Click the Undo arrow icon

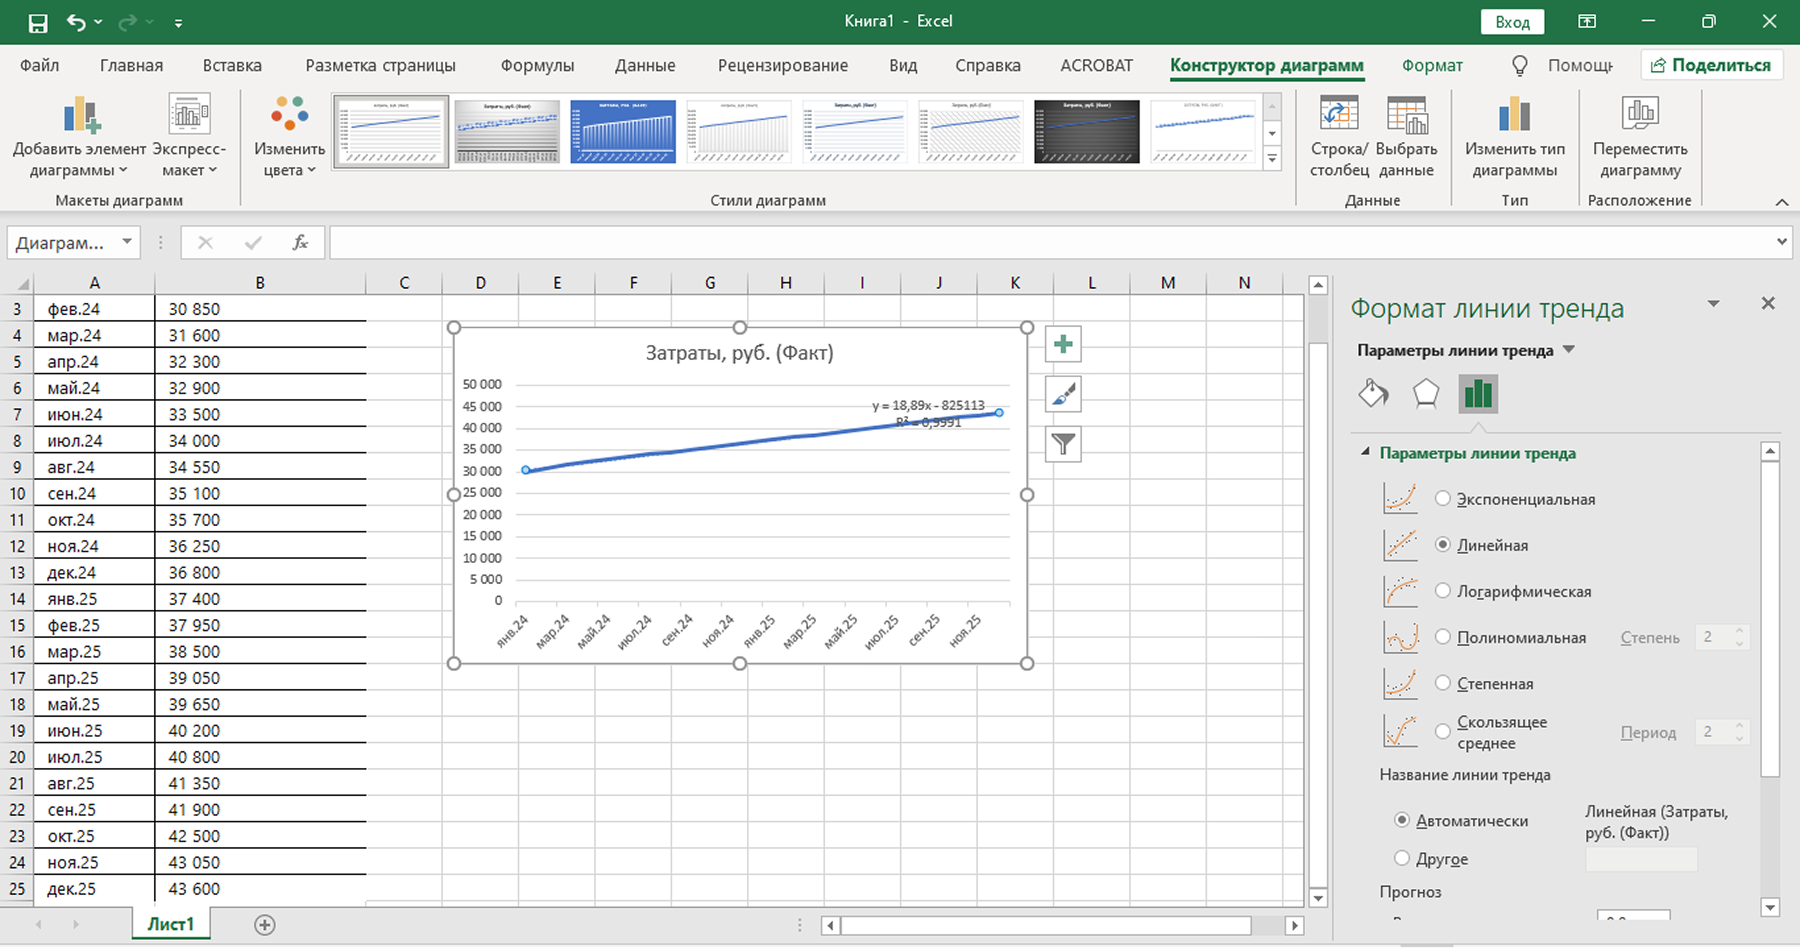click(76, 22)
